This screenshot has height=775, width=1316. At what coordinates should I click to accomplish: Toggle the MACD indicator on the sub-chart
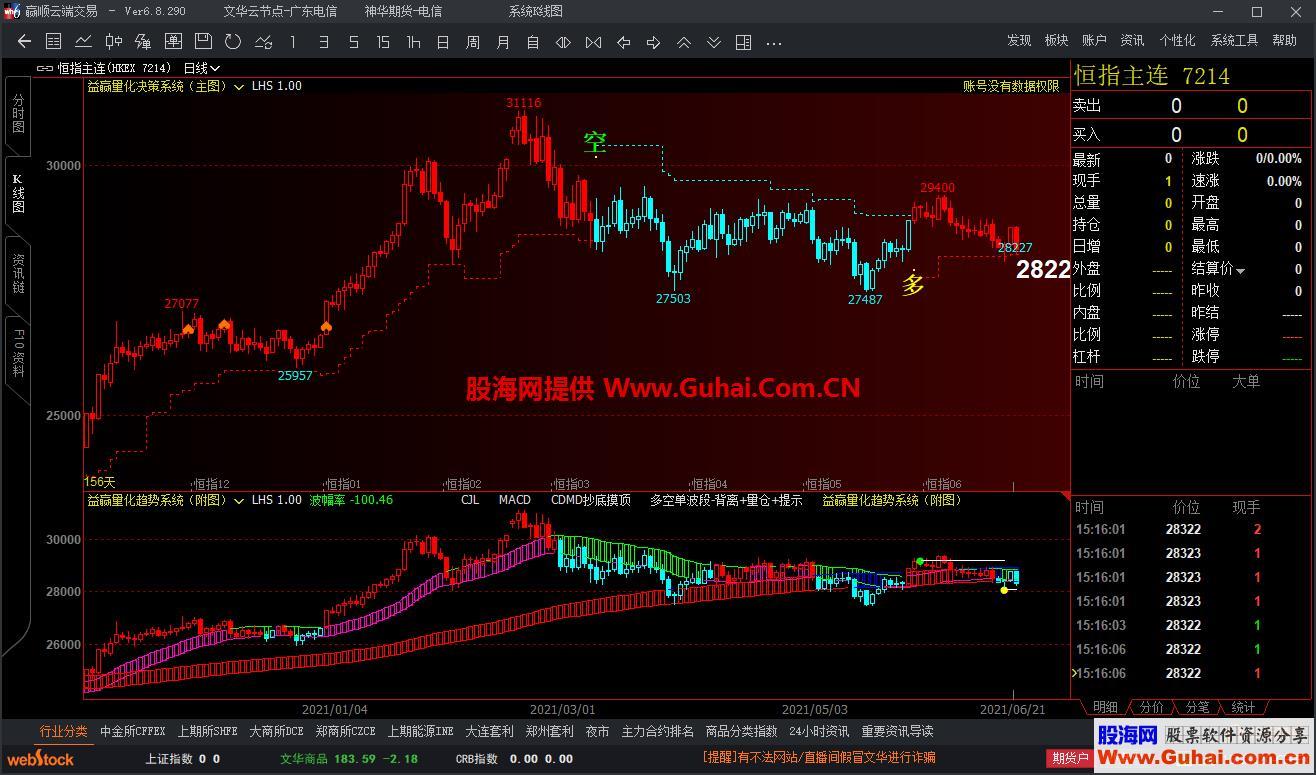(x=513, y=500)
